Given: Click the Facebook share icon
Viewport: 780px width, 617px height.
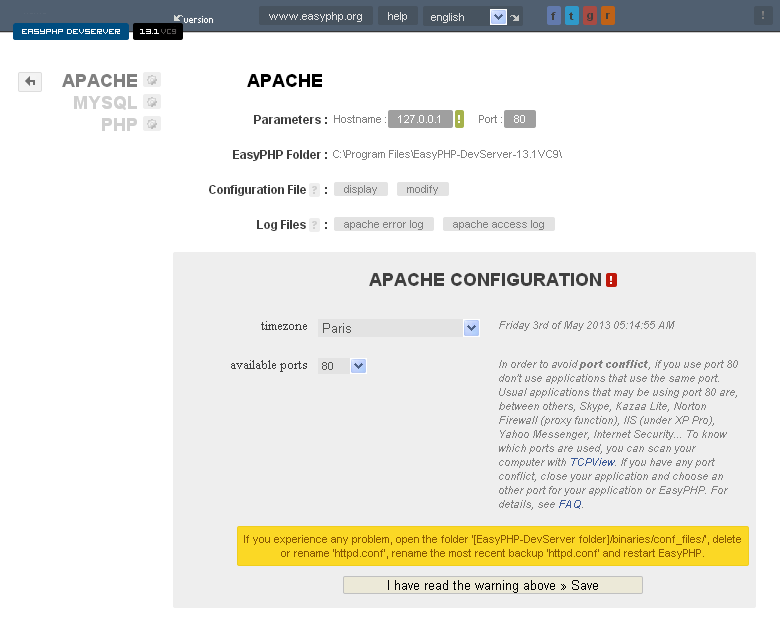Looking at the screenshot, I should pos(554,16).
